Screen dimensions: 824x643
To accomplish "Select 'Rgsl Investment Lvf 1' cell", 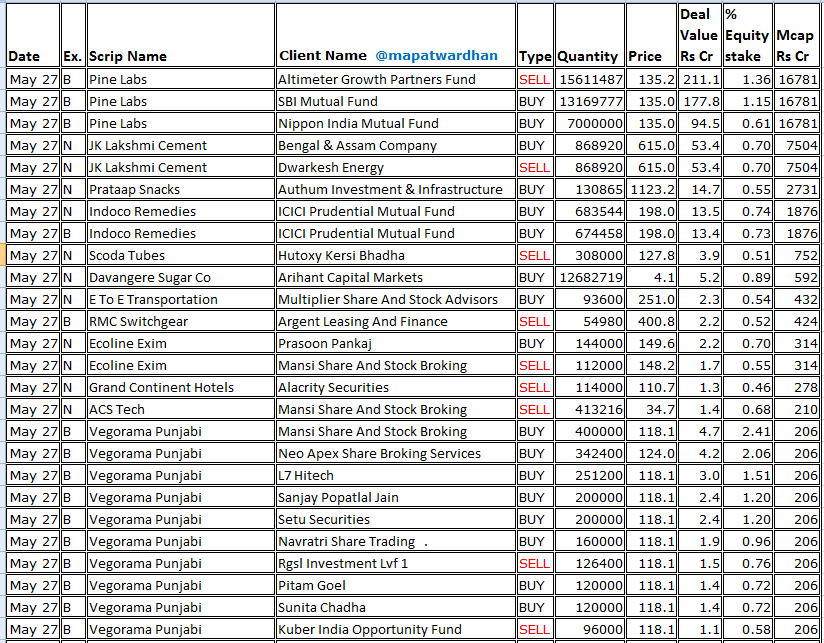I will (x=396, y=564).
